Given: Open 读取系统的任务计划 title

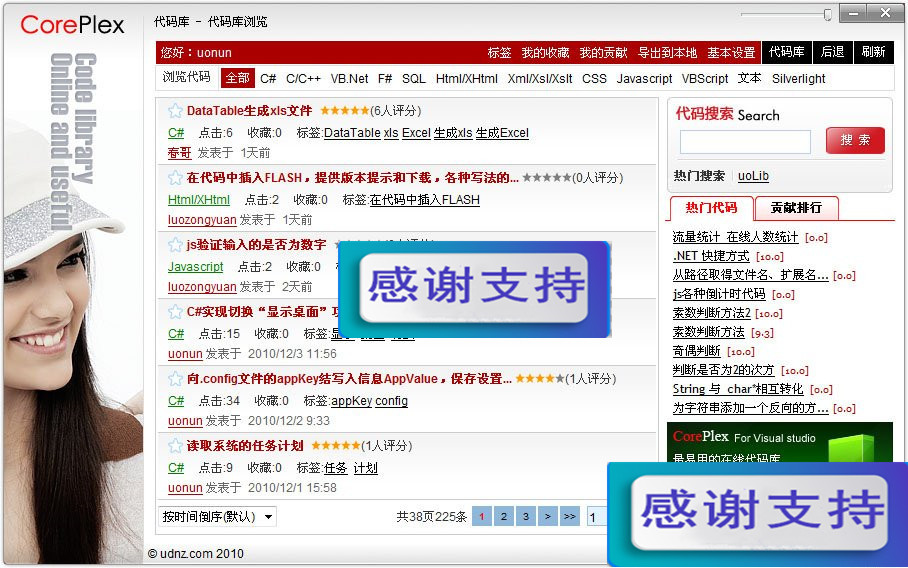Looking at the screenshot, I should click(245, 446).
